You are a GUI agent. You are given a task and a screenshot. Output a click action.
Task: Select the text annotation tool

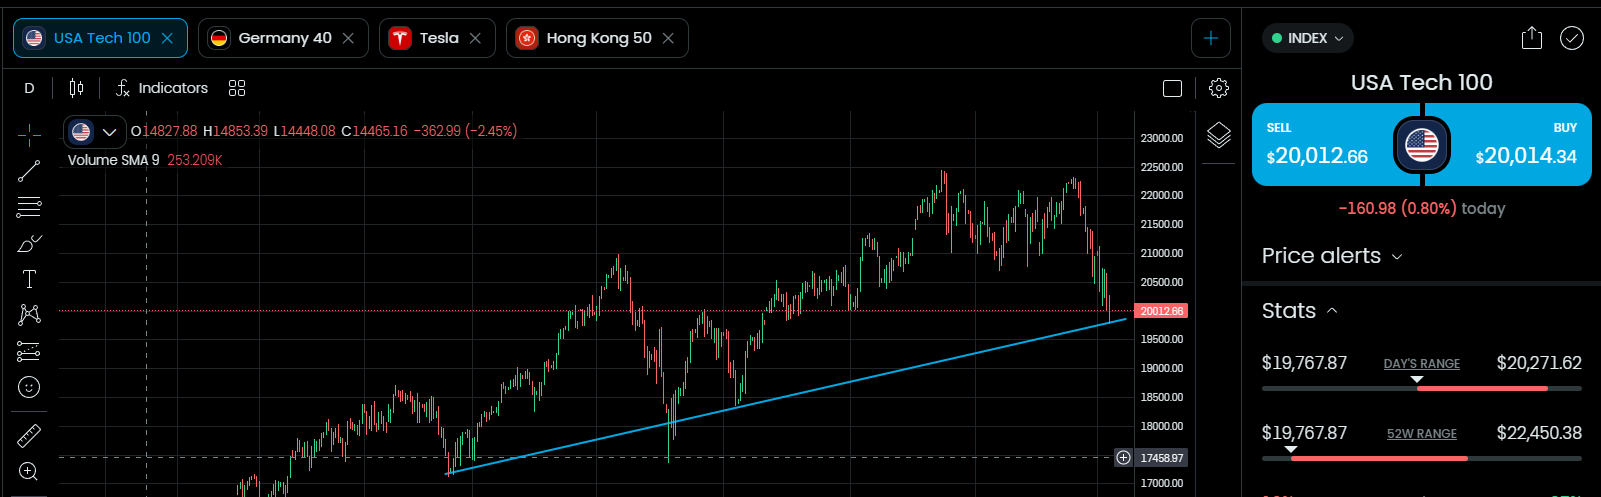(x=29, y=279)
